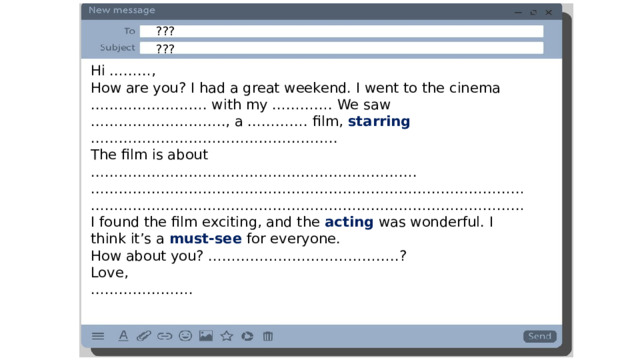Open the hamburger menu icon
640x360 pixels.
(98, 336)
